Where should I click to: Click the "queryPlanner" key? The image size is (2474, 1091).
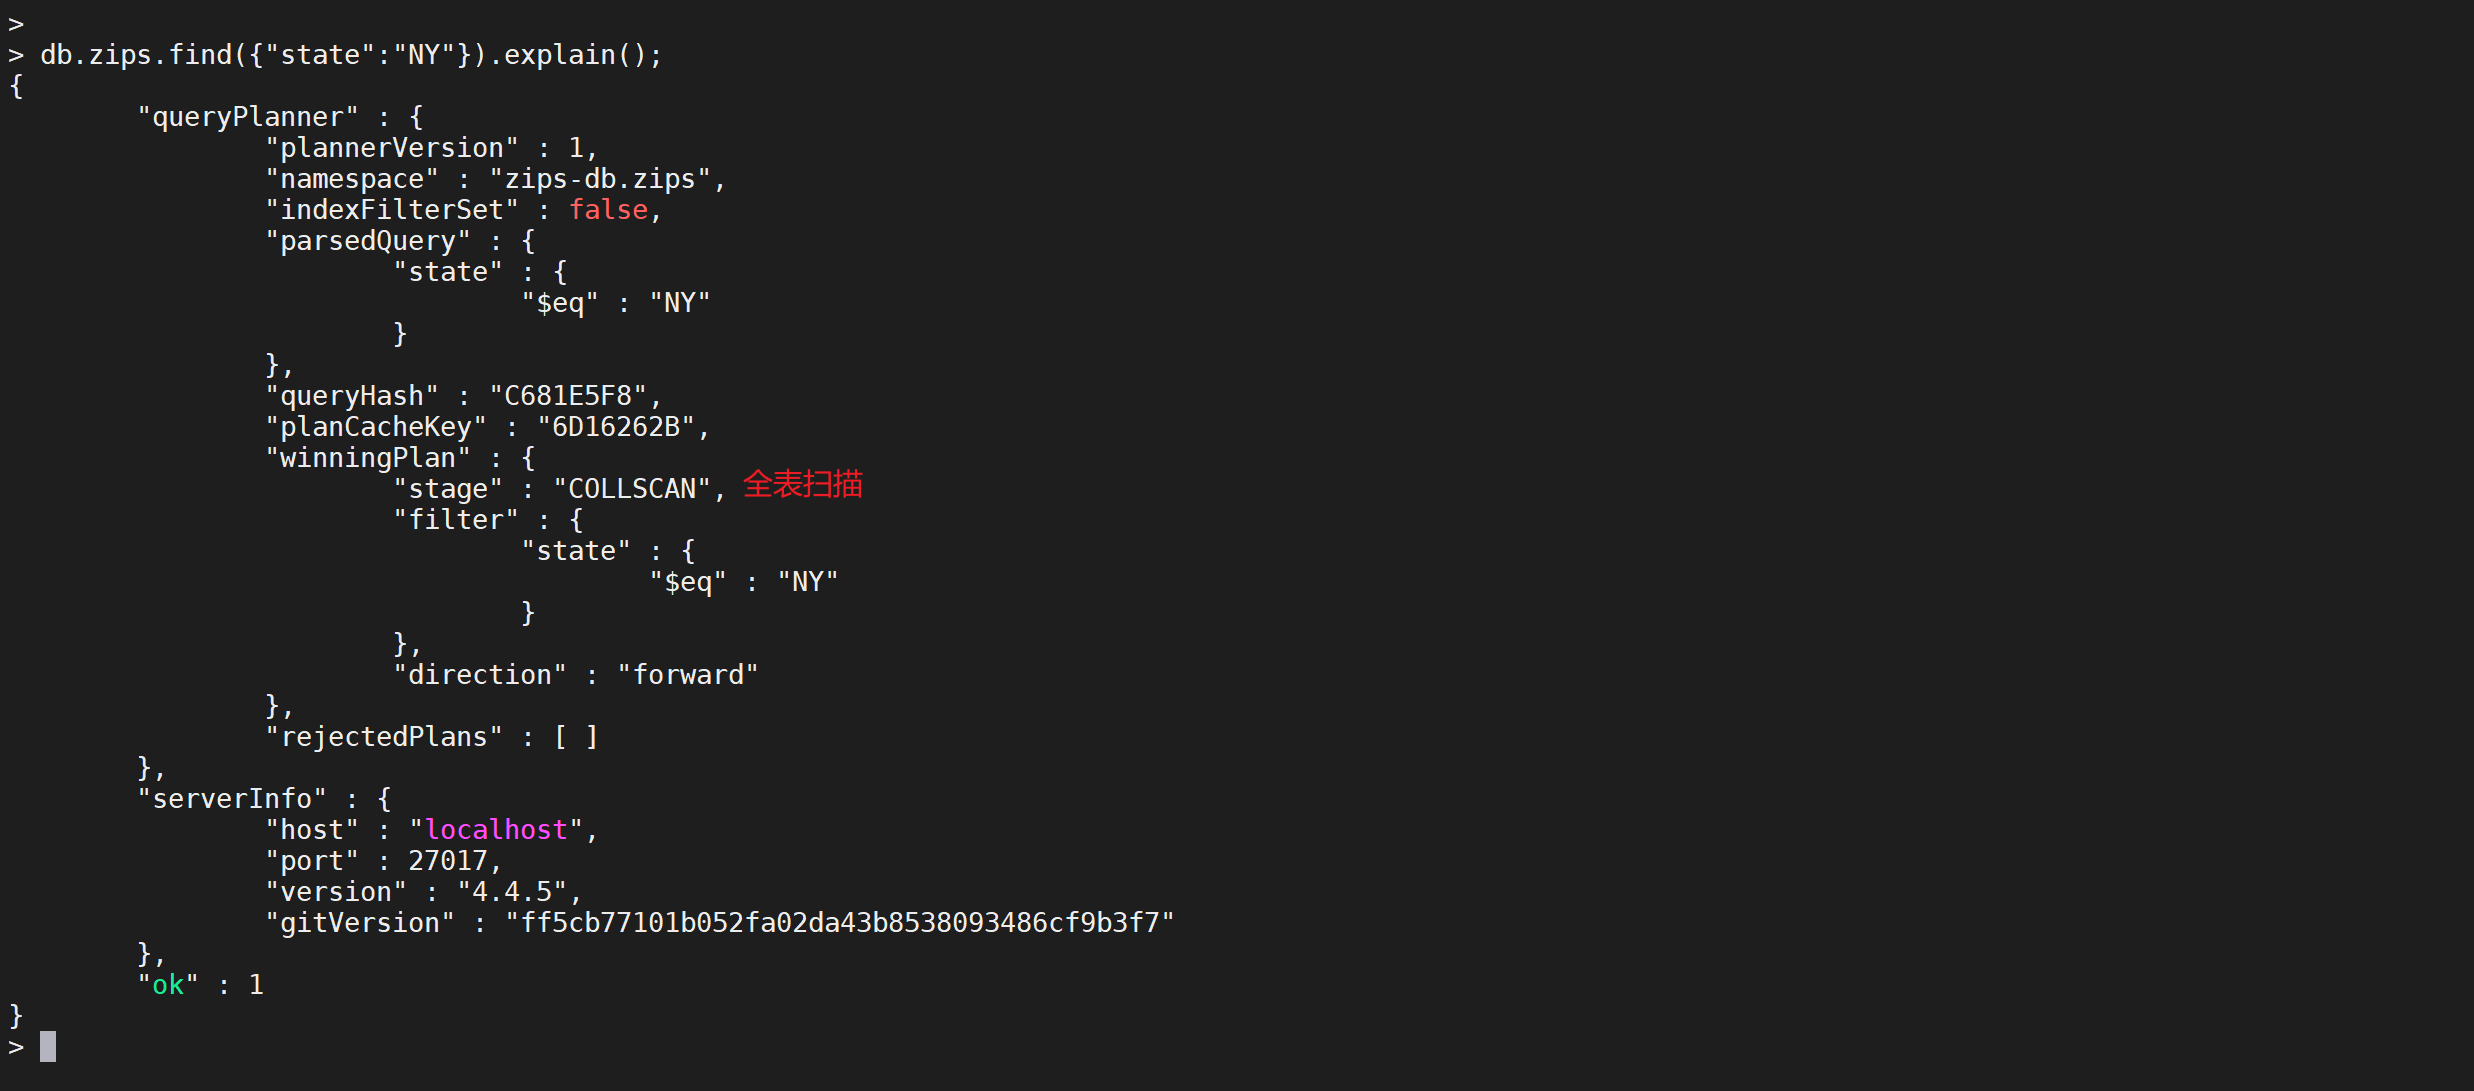coord(248,117)
